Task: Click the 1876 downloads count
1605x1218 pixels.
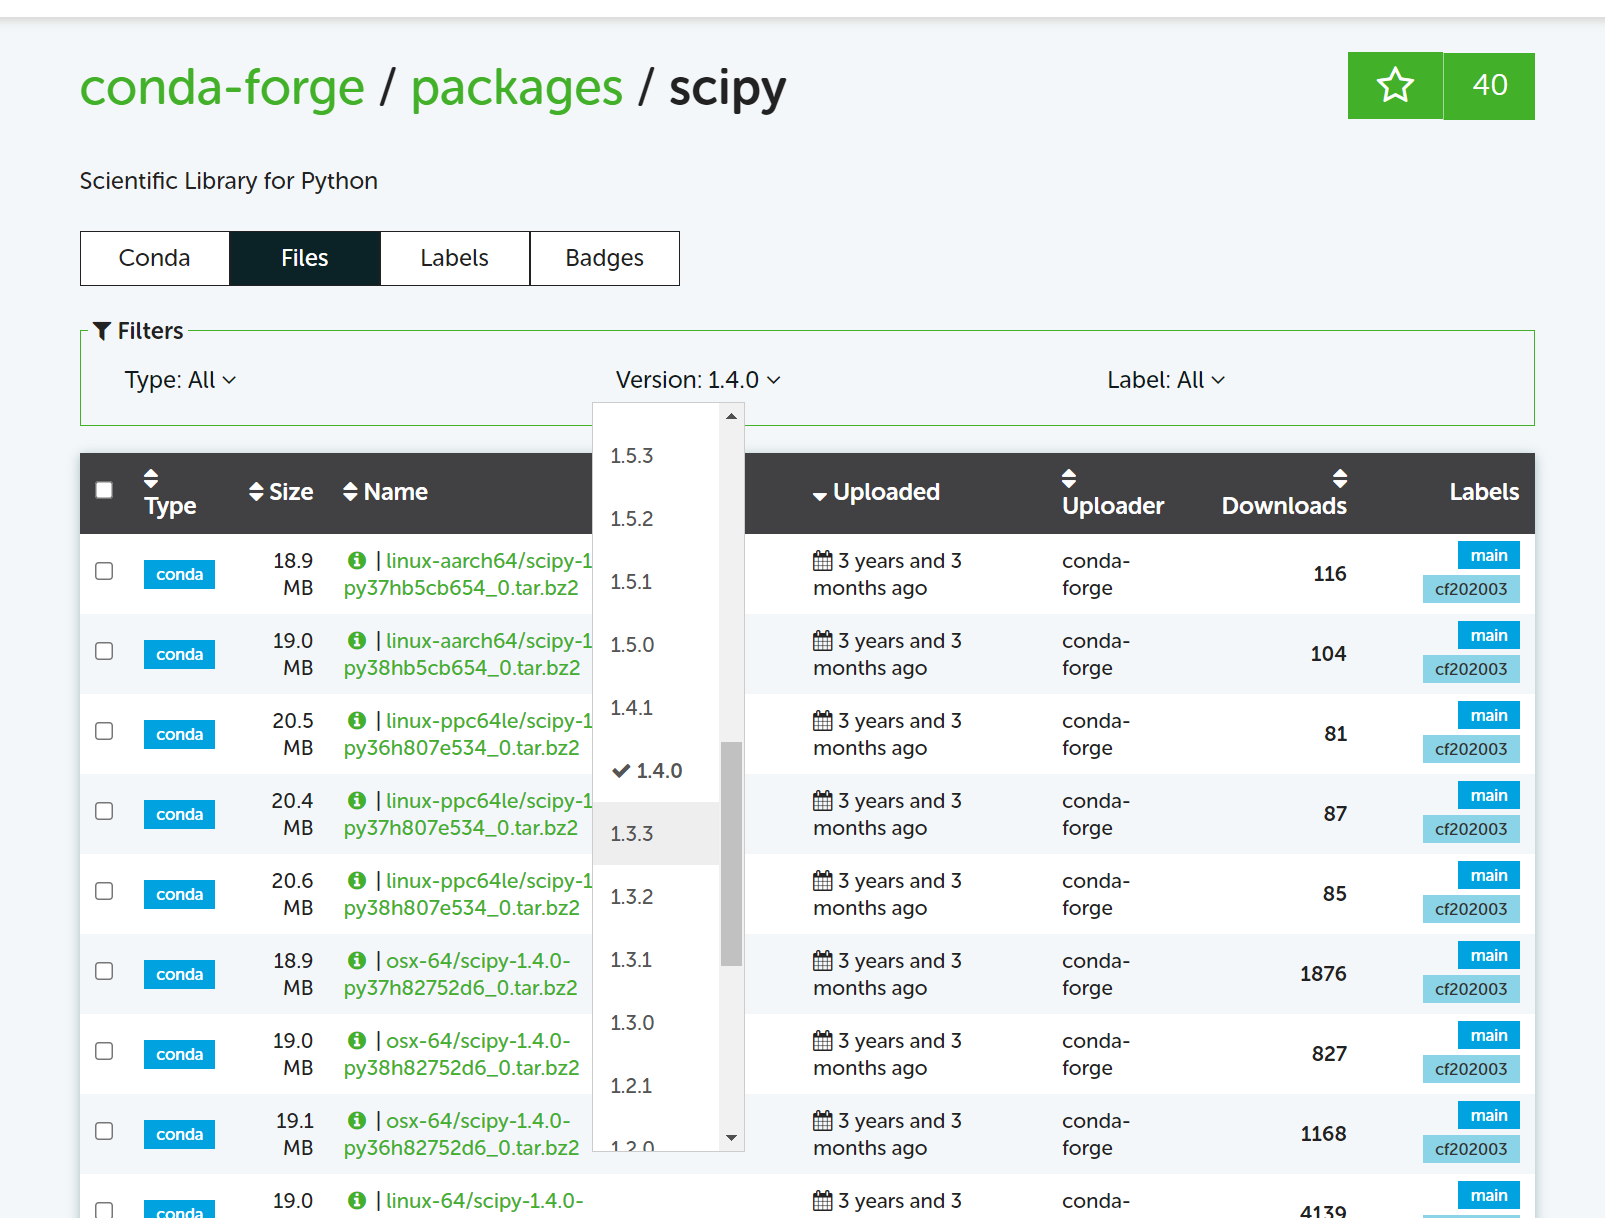Action: pos(1323,974)
